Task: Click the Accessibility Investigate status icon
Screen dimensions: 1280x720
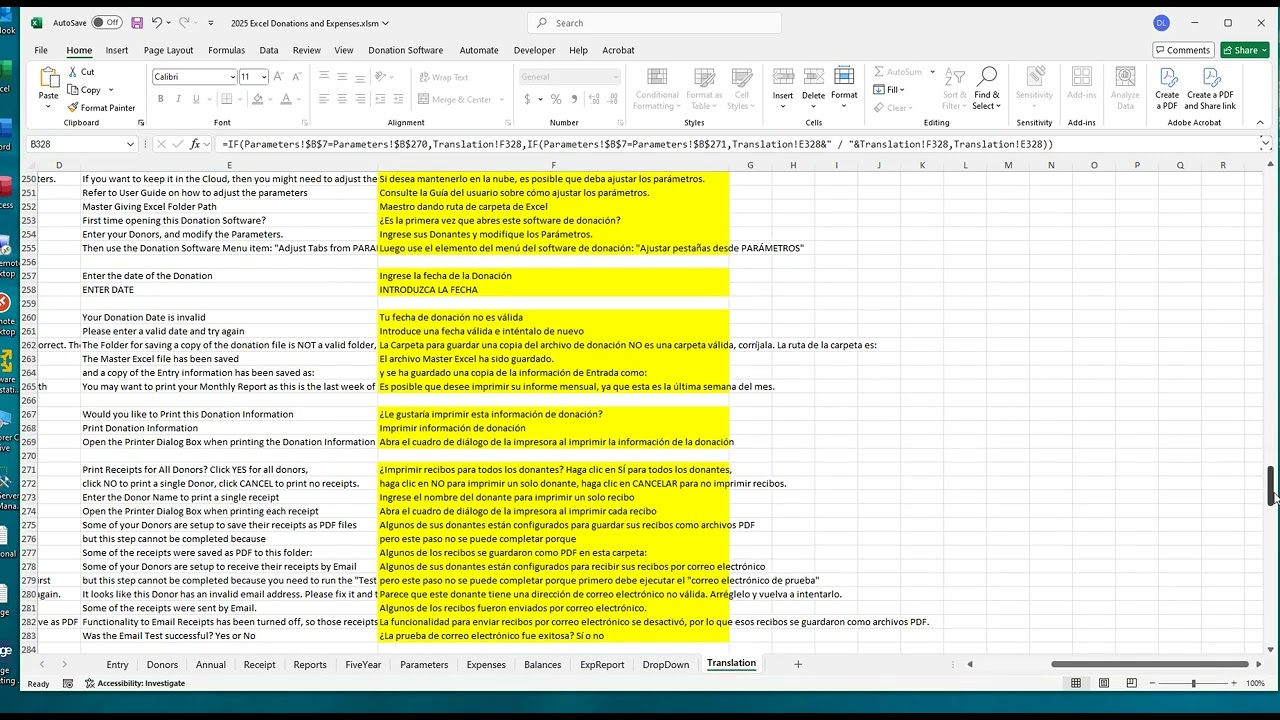Action: [90, 683]
